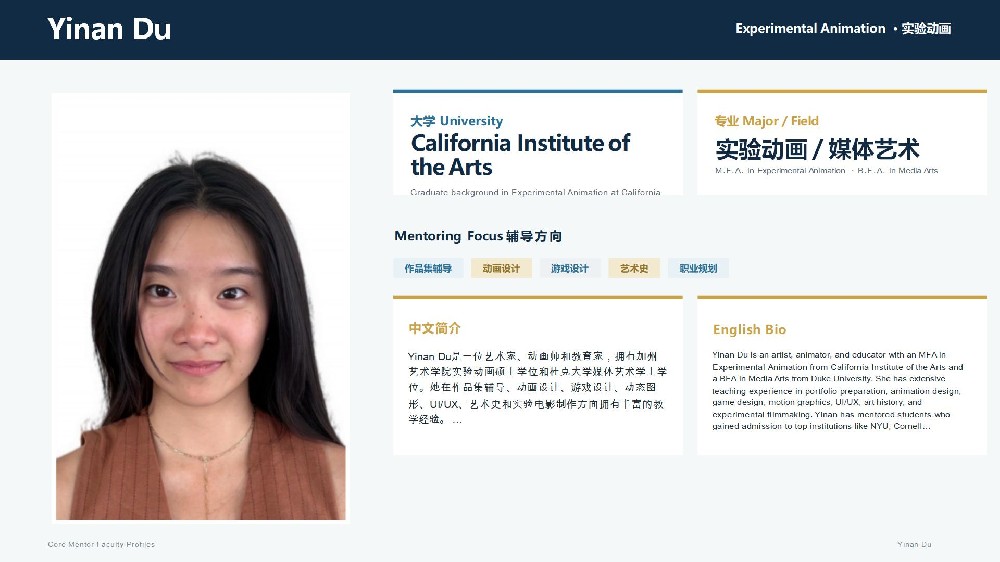The height and width of the screenshot is (562, 1000).
Task: Click the '中文简介' section heading
Action: click(434, 329)
